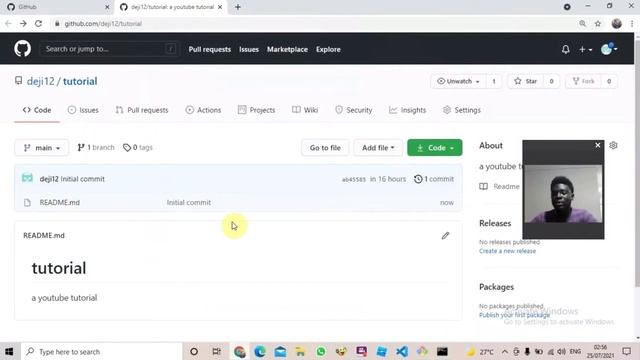Expand the green Code dropdown
This screenshot has width=640, height=360.
point(435,148)
